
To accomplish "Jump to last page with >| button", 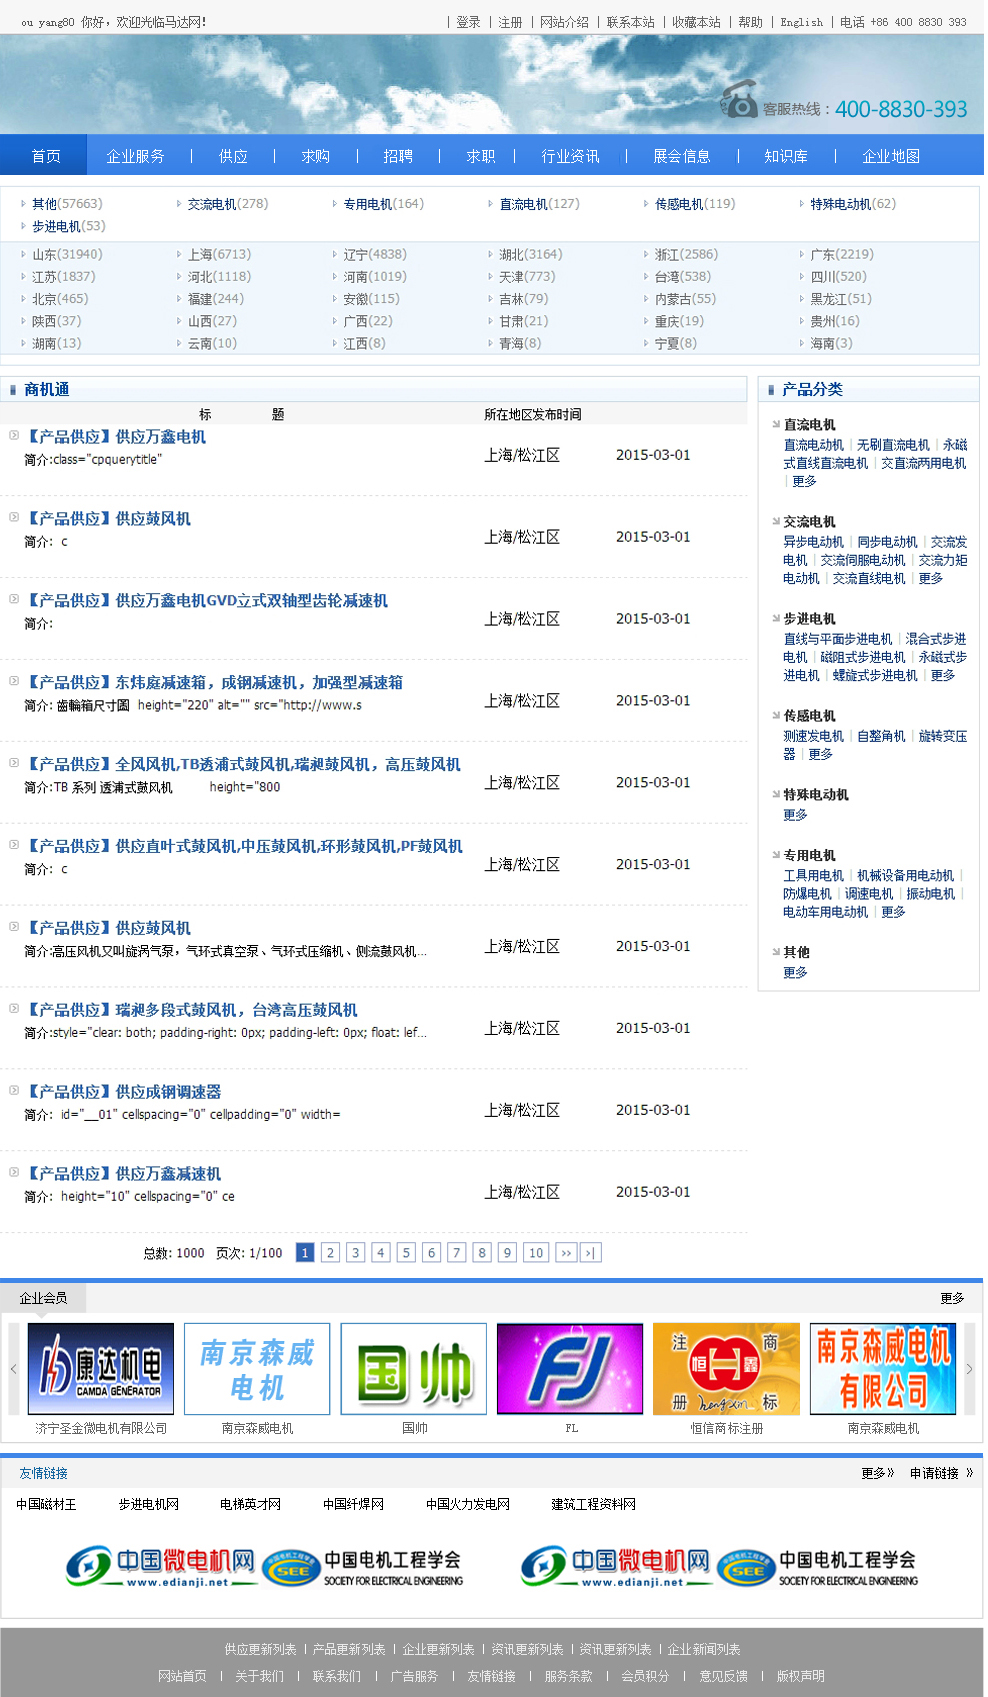I will click(591, 1253).
